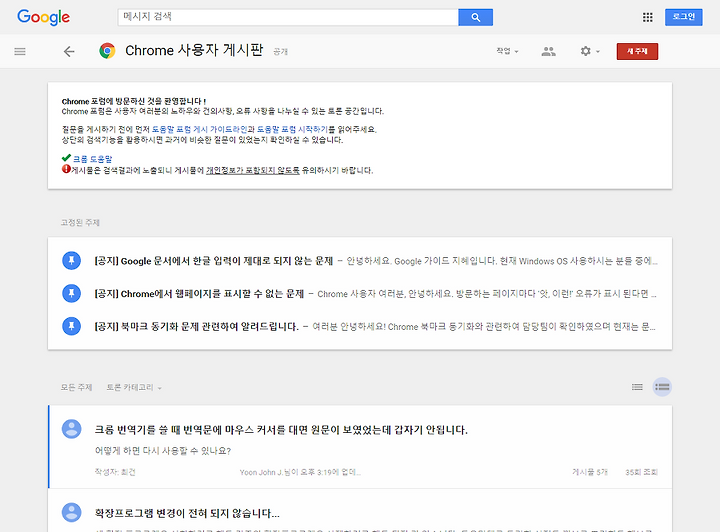
Task: Open notice 북마크 동기화 문제 관련하여 알려드립니다
Action: click(x=196, y=326)
